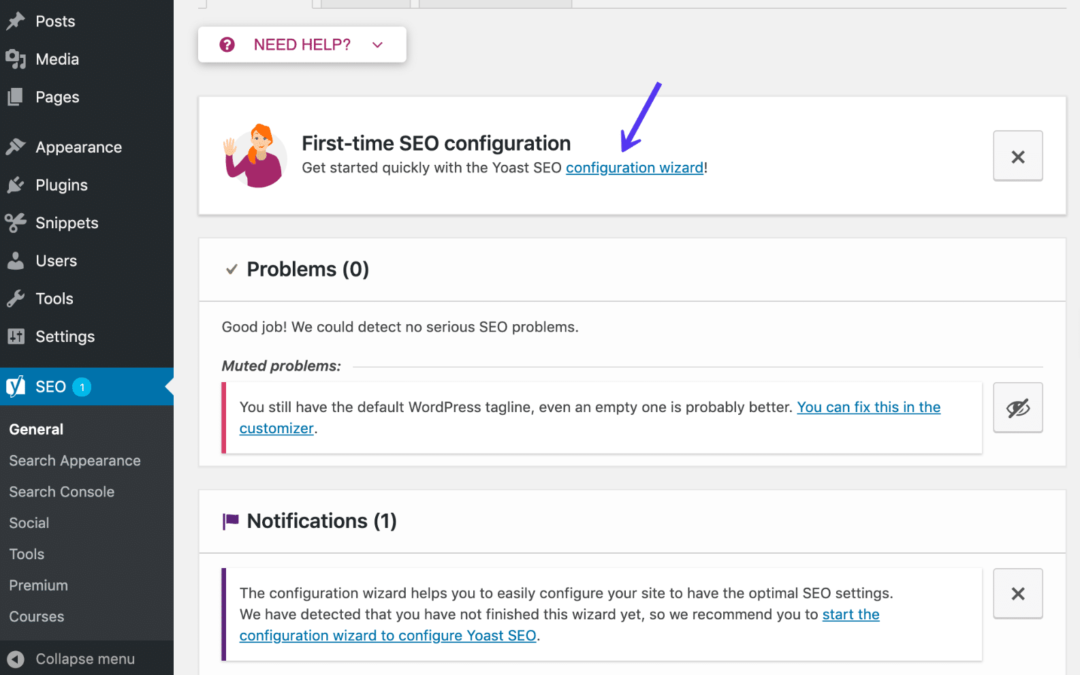The width and height of the screenshot is (1080, 675).
Task: Click the question mark help icon
Action: [x=227, y=45]
